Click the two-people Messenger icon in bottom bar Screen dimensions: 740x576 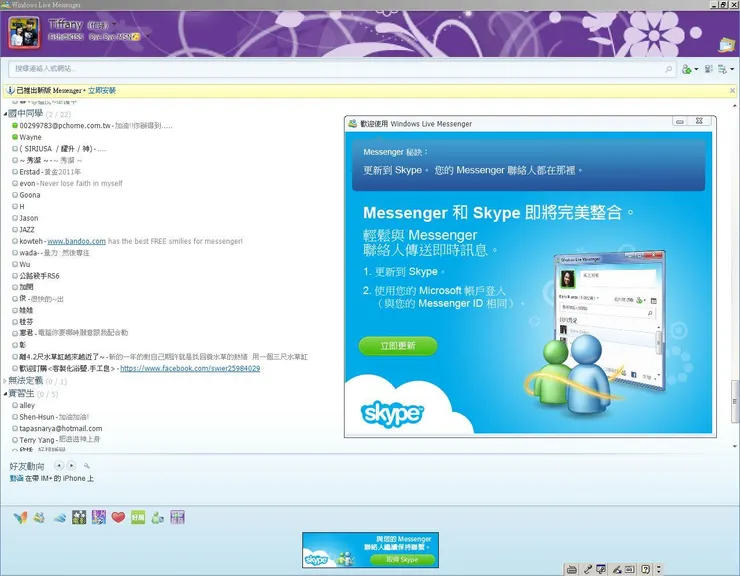(x=39, y=517)
